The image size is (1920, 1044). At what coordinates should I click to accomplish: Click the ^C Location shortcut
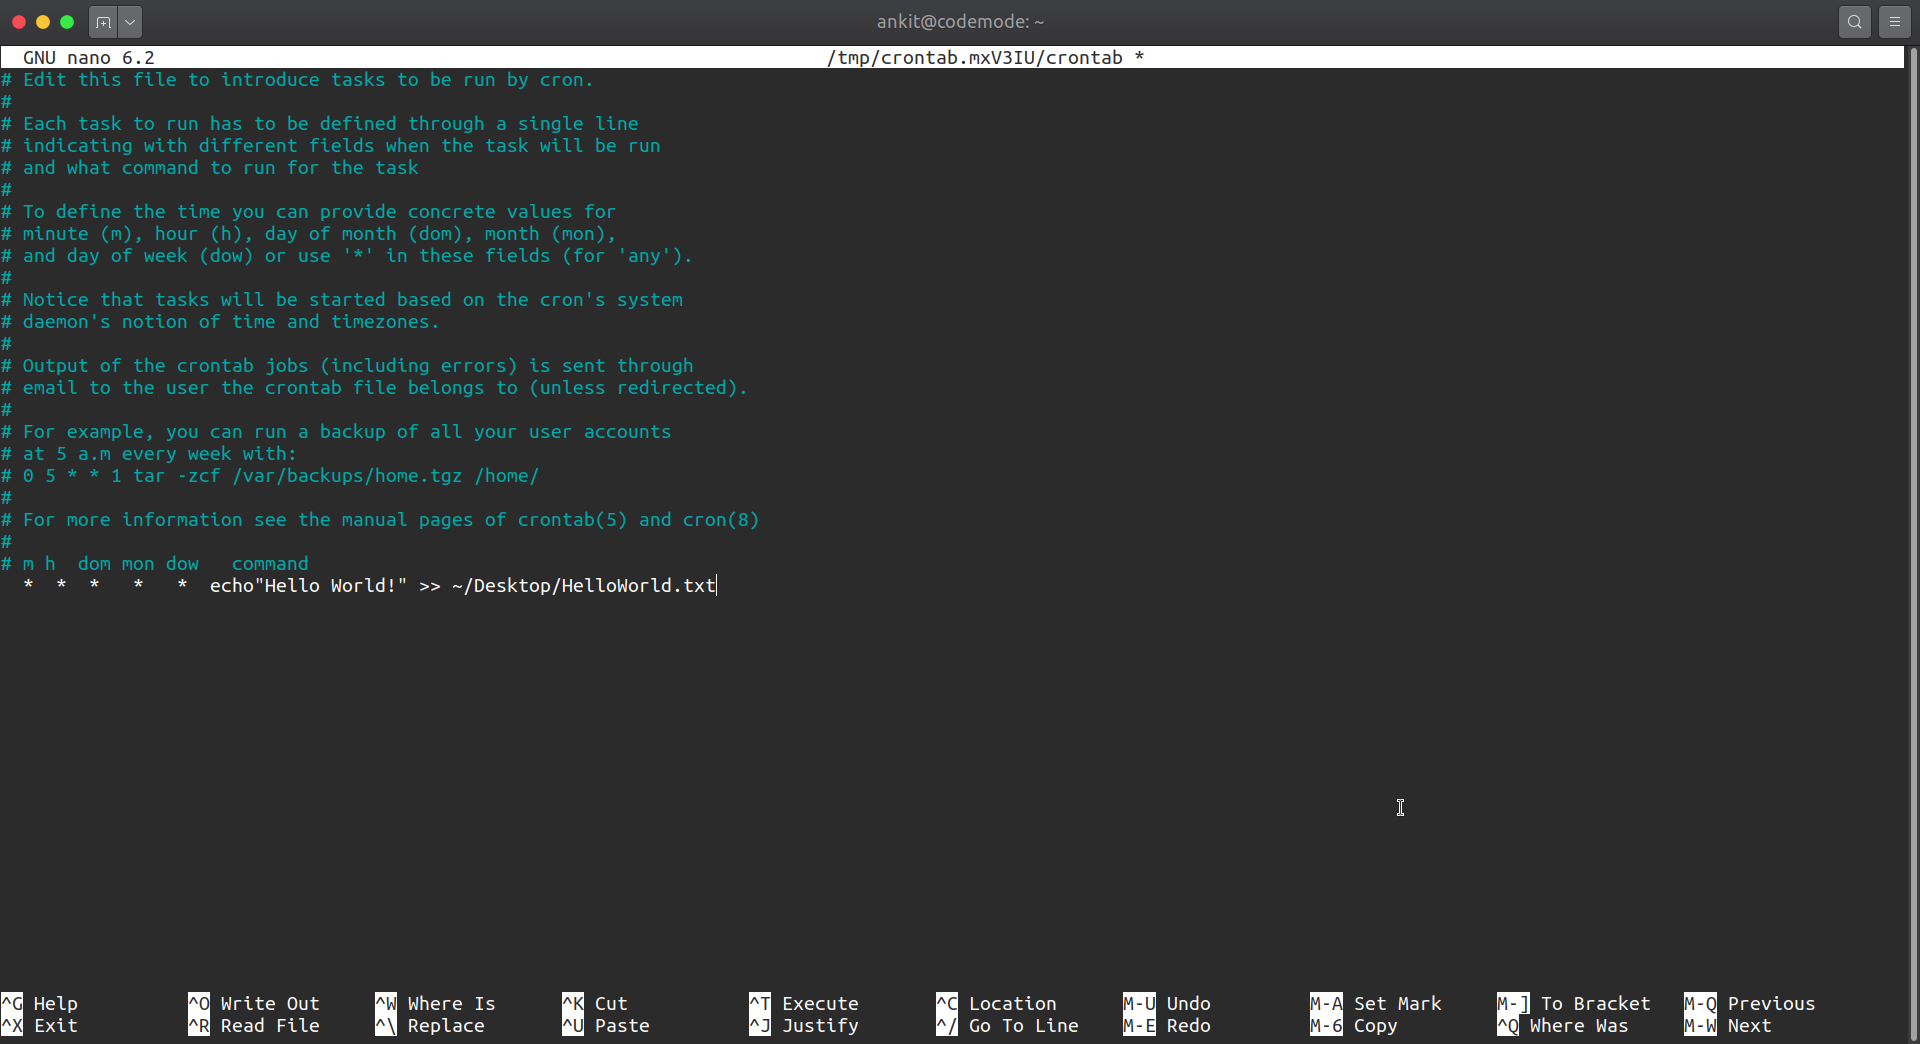[997, 1003]
